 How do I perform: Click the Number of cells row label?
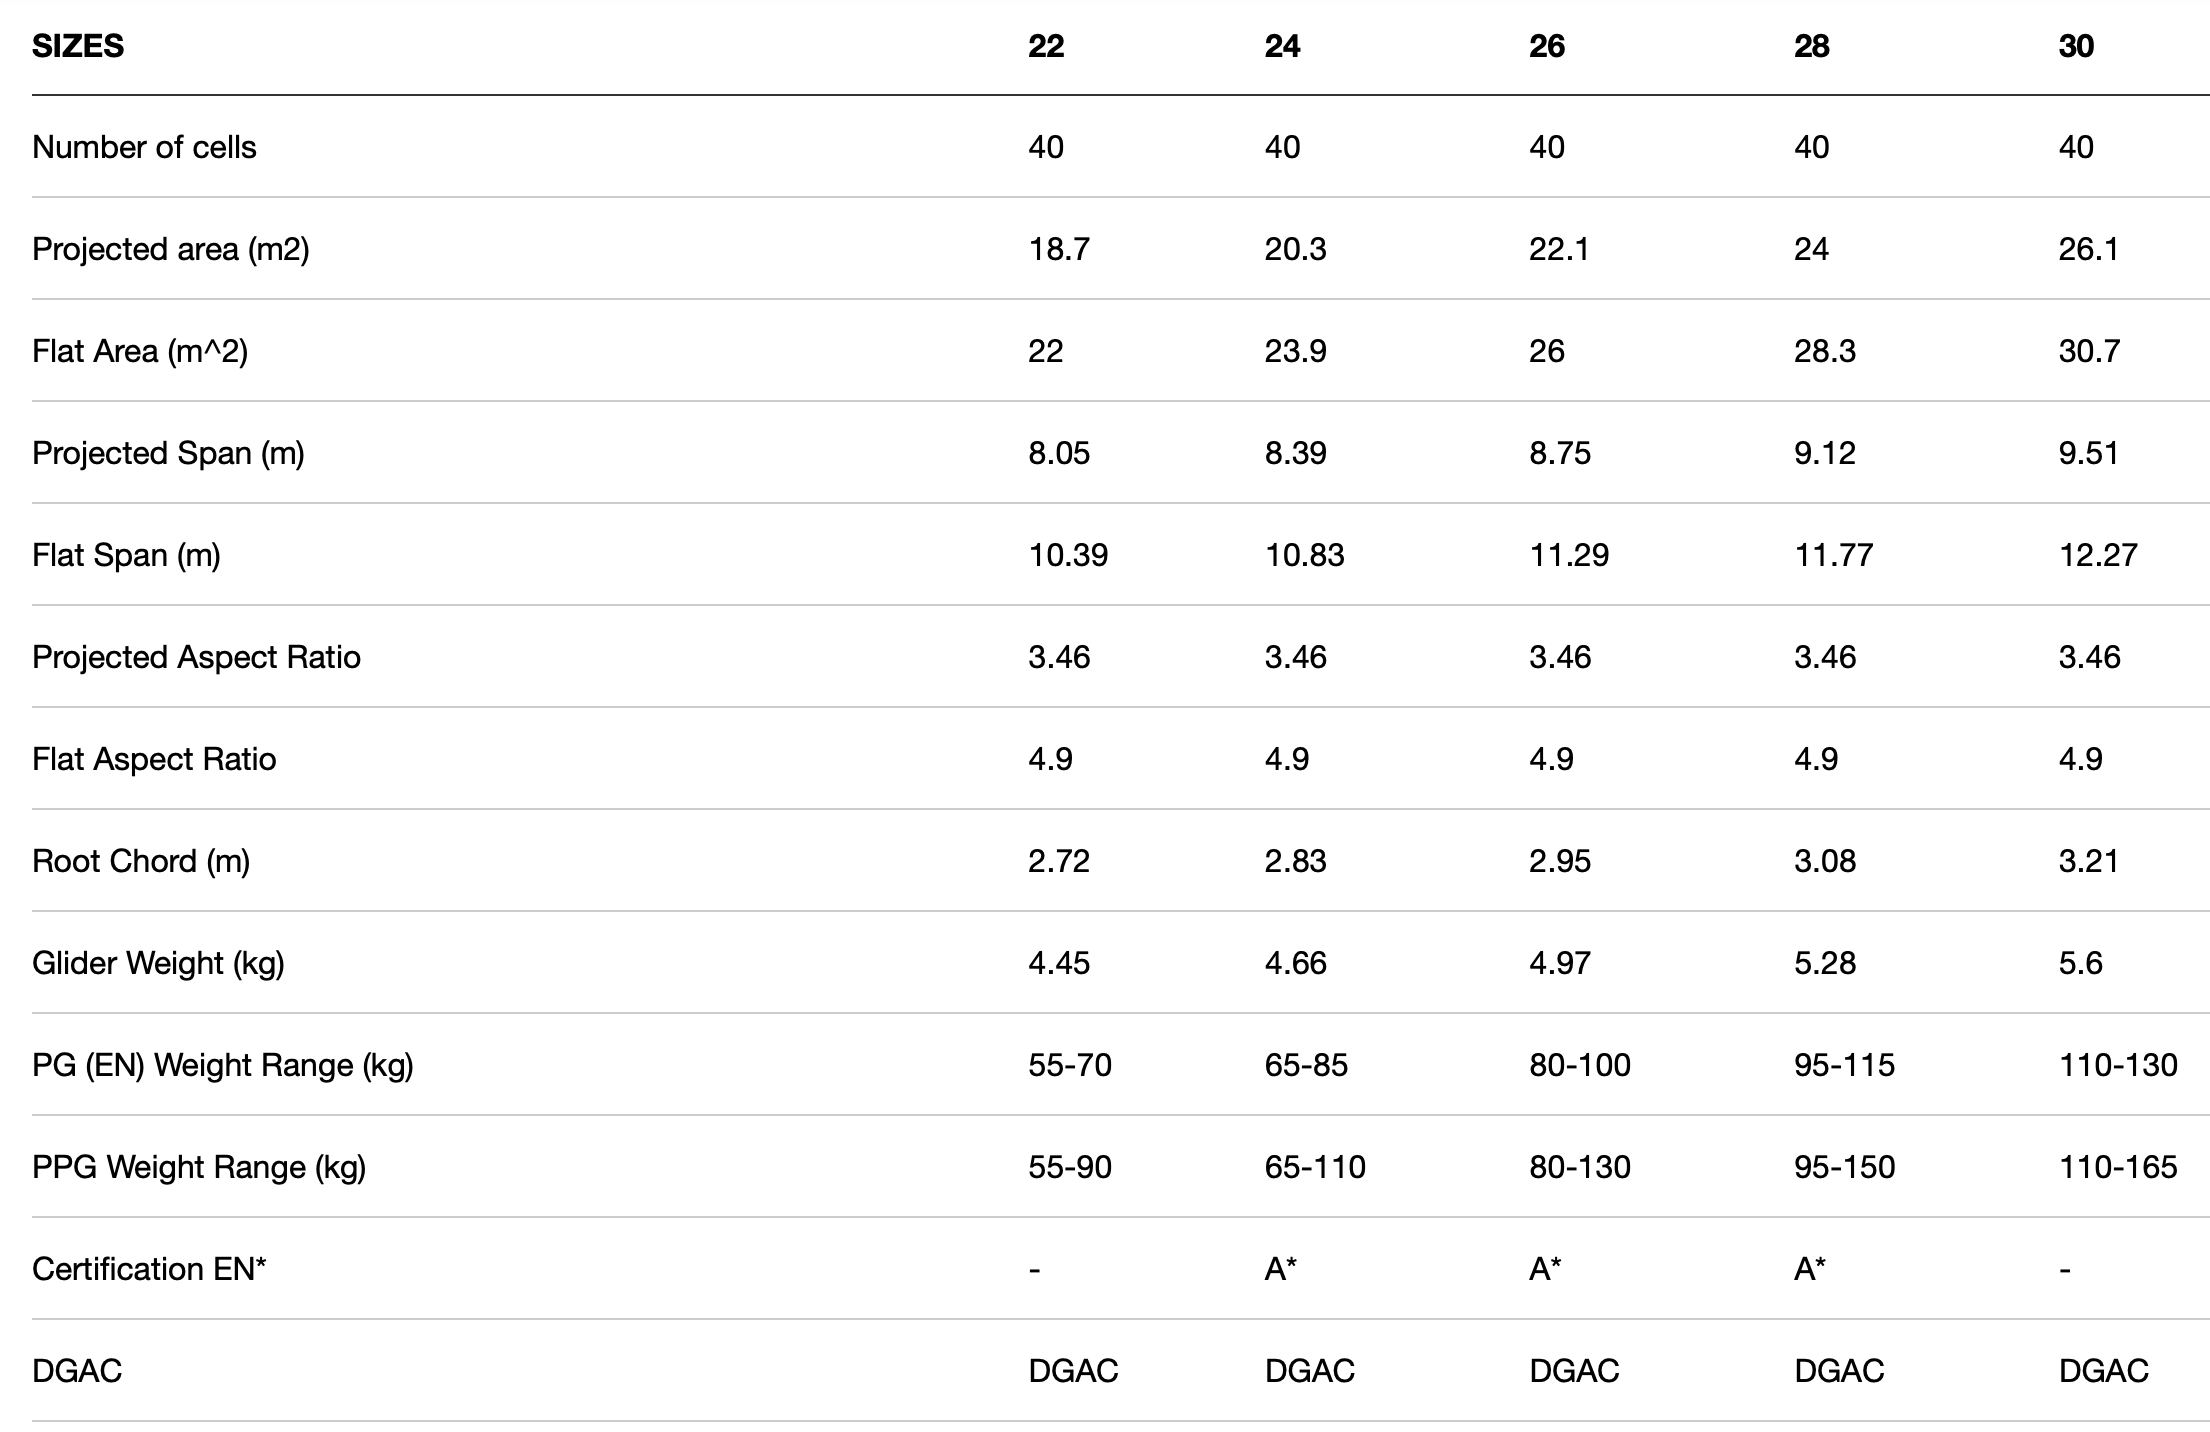point(144,147)
